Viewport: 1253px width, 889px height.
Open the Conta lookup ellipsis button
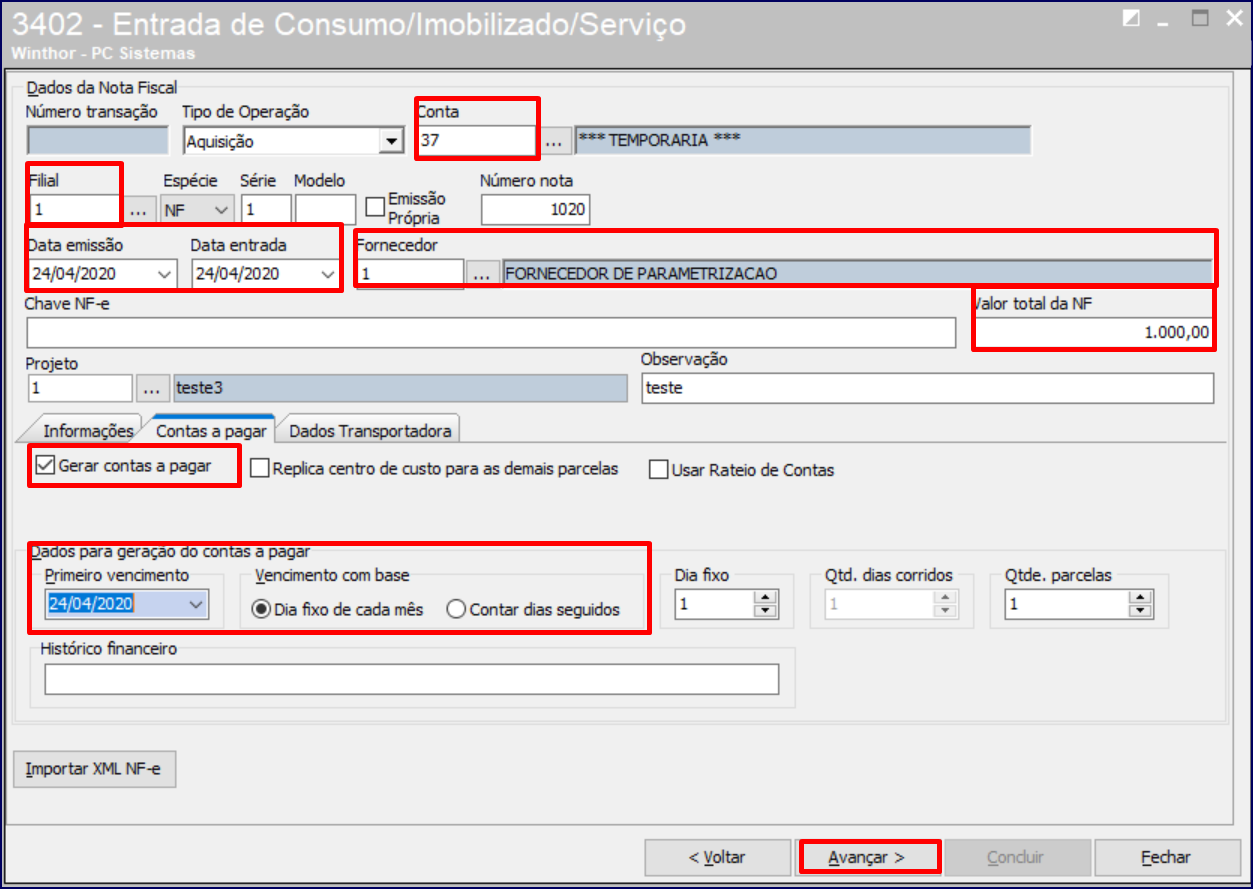pos(558,141)
